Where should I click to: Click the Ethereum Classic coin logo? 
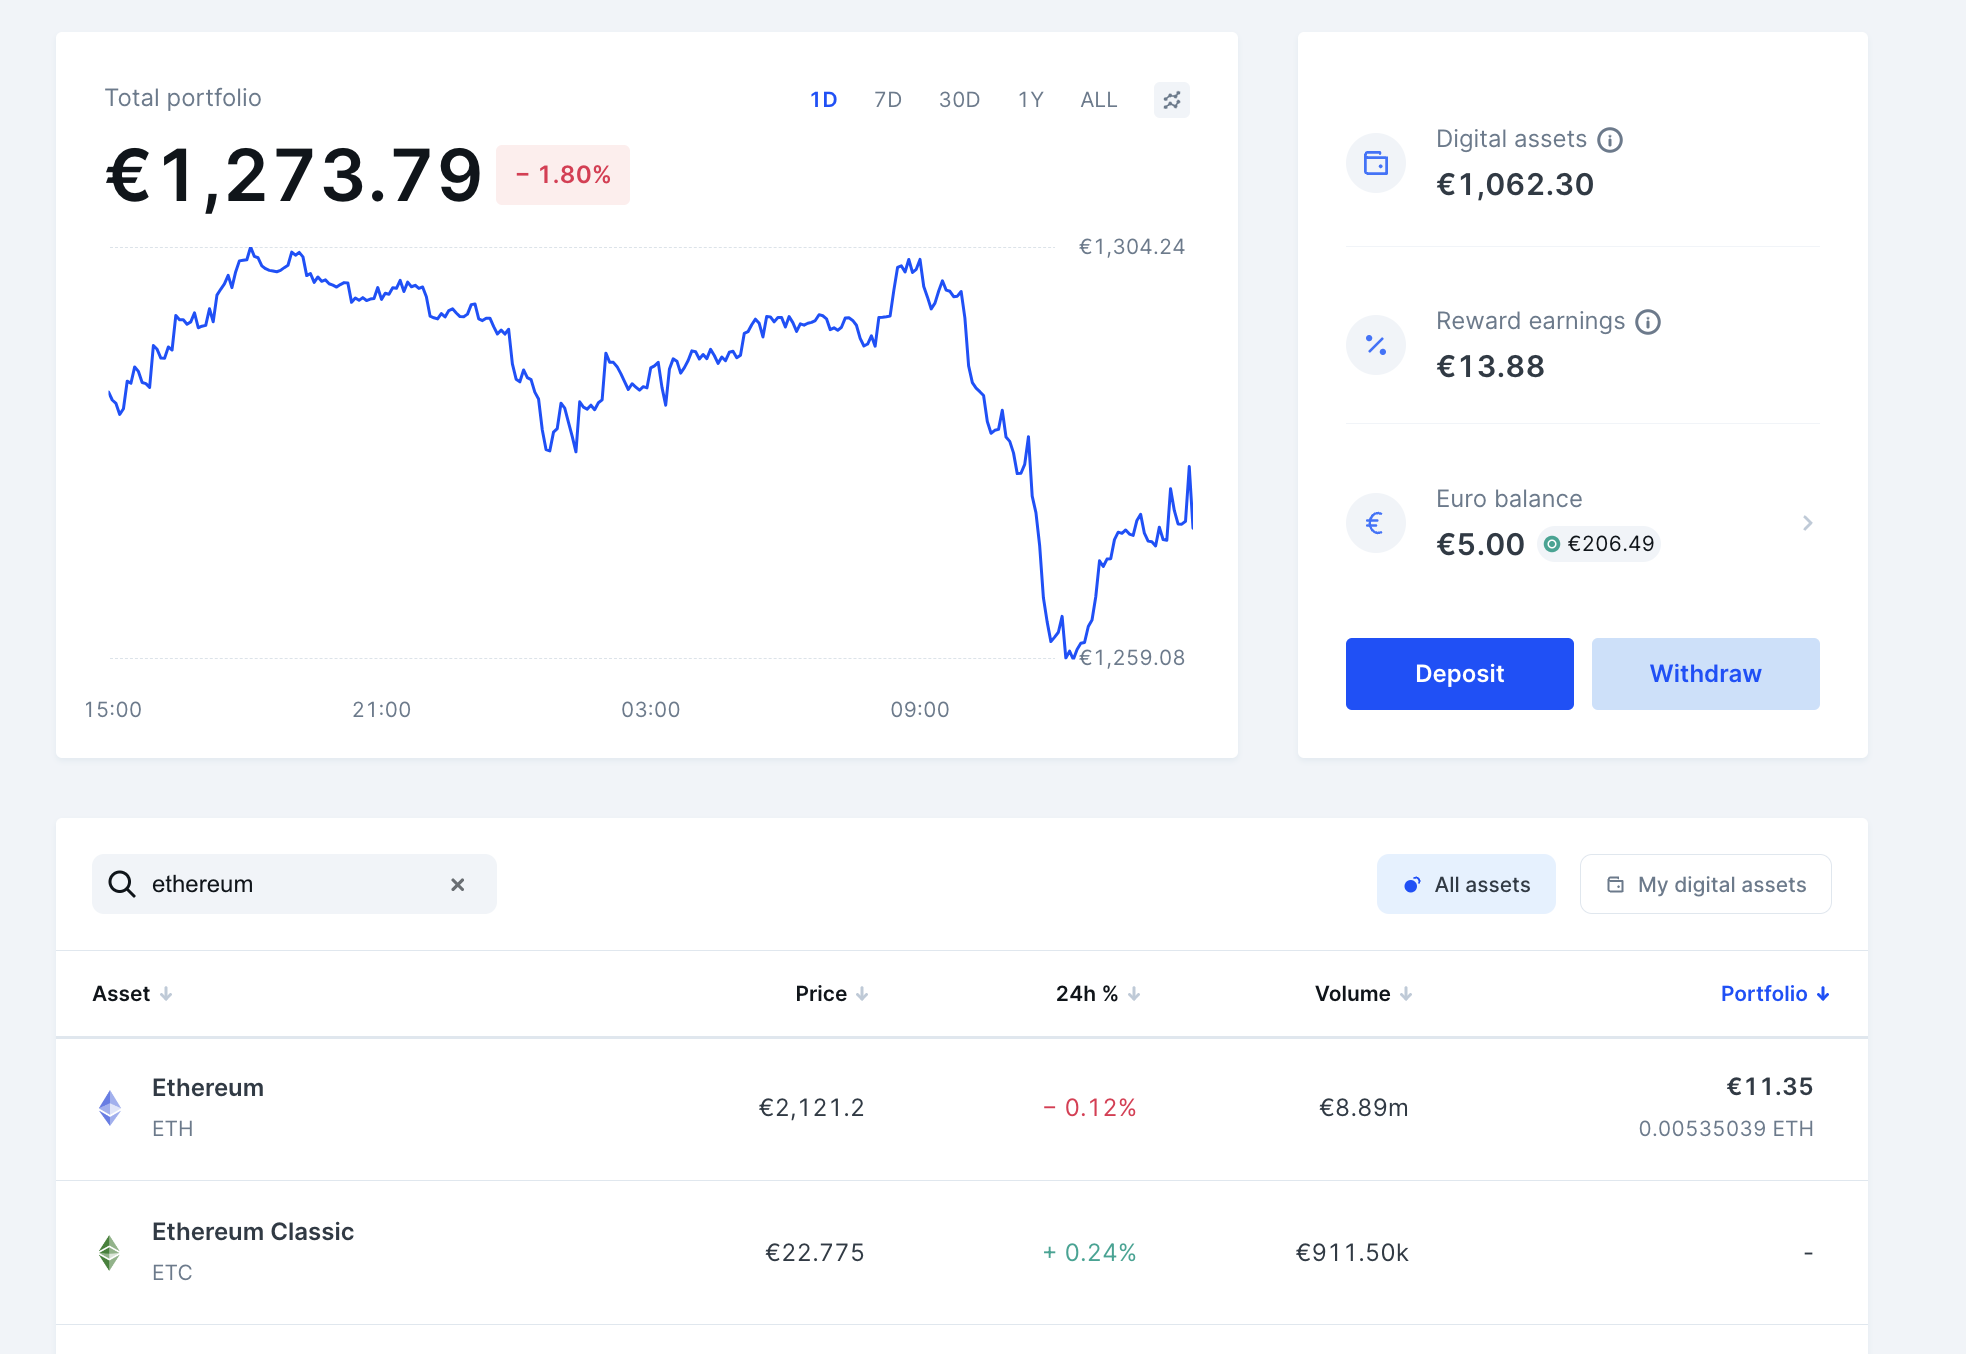point(110,1252)
